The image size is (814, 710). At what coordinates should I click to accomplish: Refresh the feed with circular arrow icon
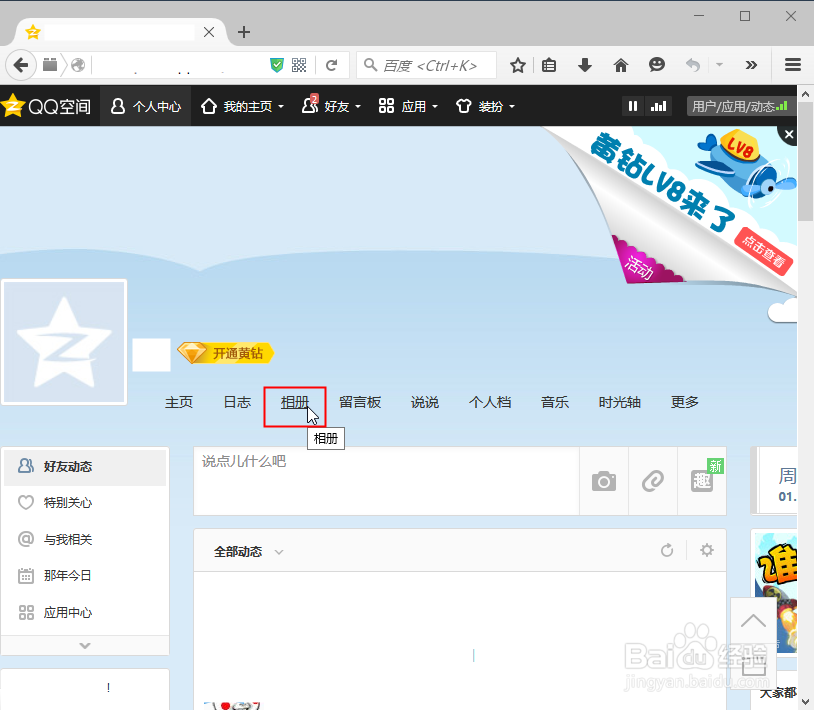(667, 550)
